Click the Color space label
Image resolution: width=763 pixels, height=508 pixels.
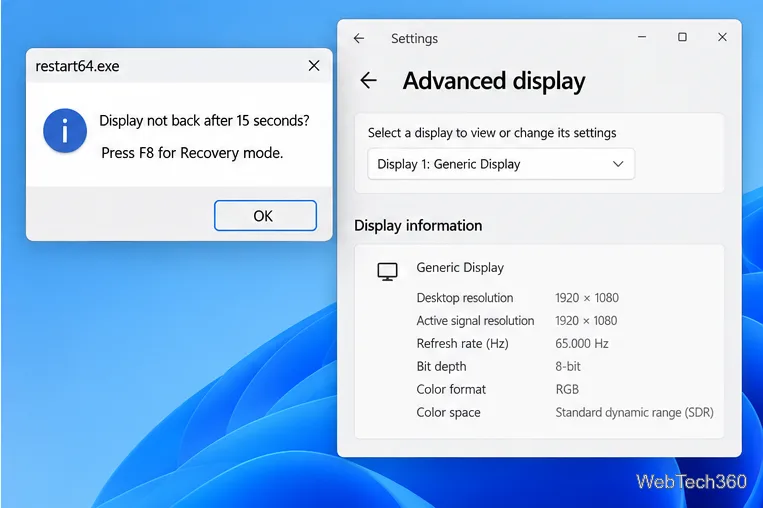tap(448, 413)
